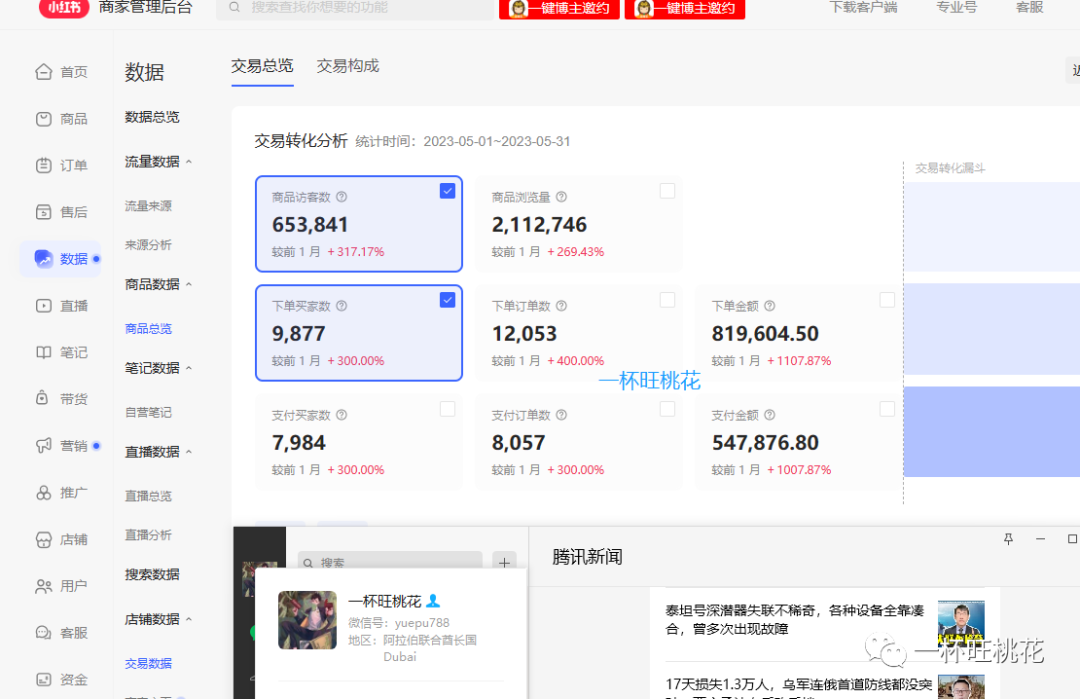Select the 售后 after-sales icon
Image resolution: width=1080 pixels, height=699 pixels.
[43, 212]
